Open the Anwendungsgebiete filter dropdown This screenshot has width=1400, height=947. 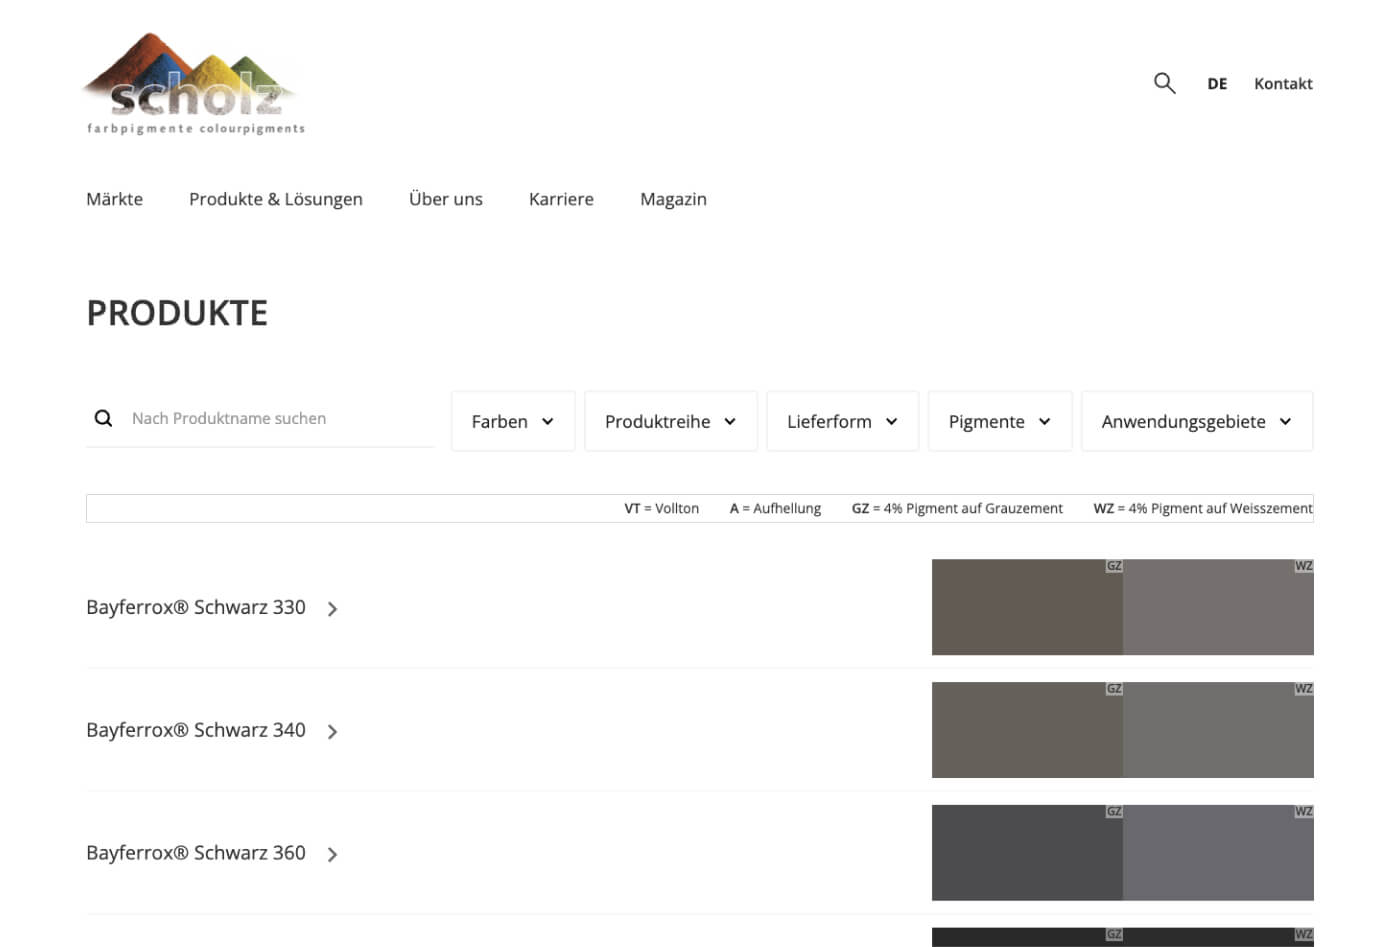[x=1197, y=421]
